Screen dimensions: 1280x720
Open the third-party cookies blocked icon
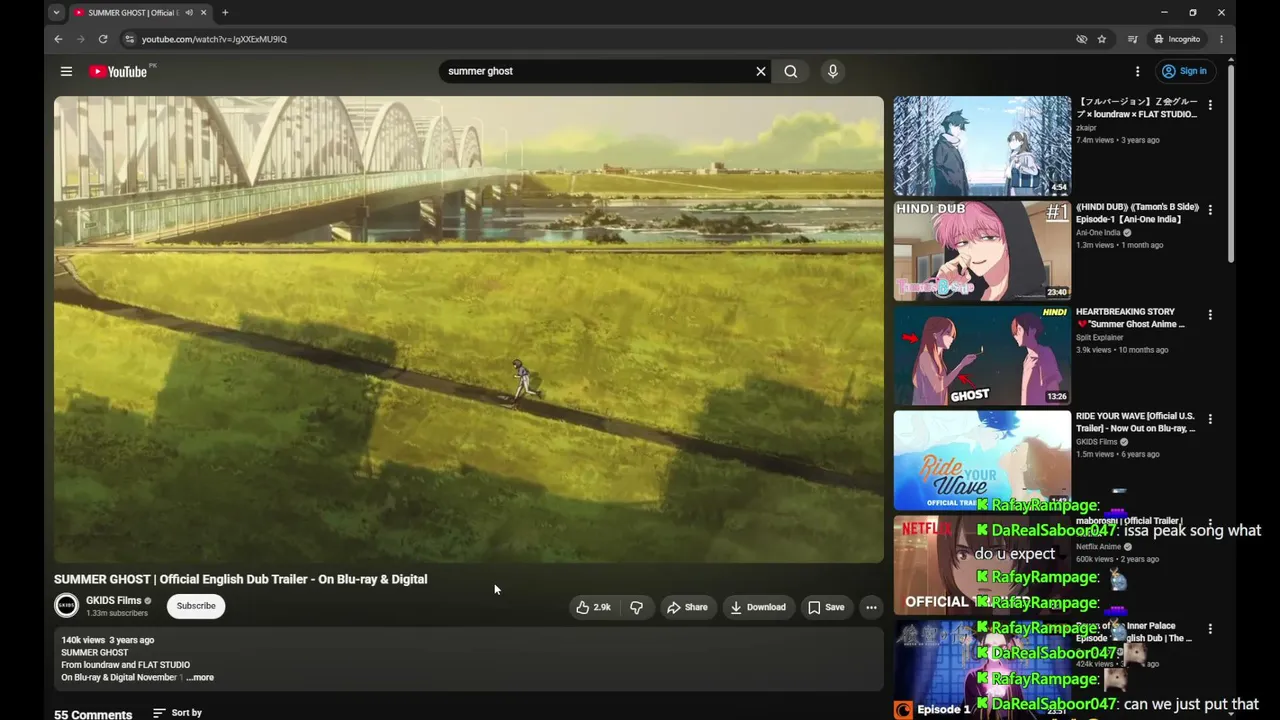click(x=1081, y=39)
